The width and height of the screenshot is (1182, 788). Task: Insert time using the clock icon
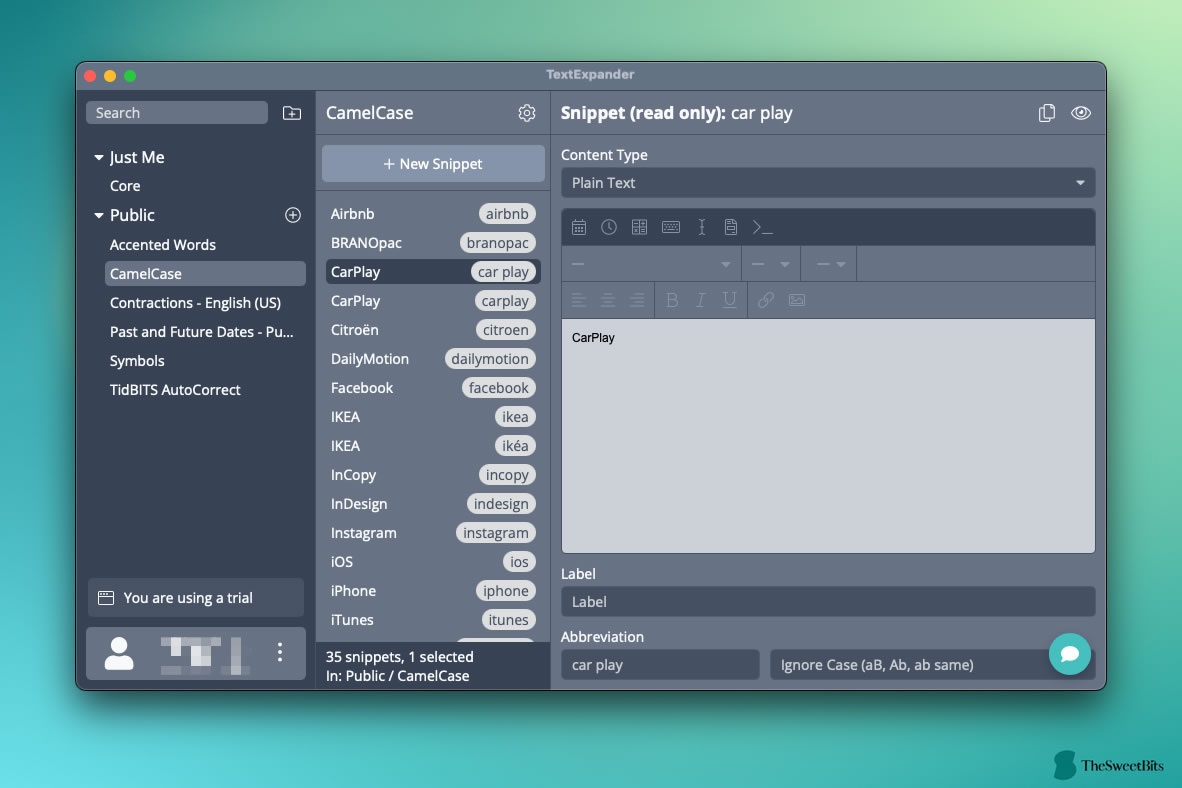(x=609, y=227)
